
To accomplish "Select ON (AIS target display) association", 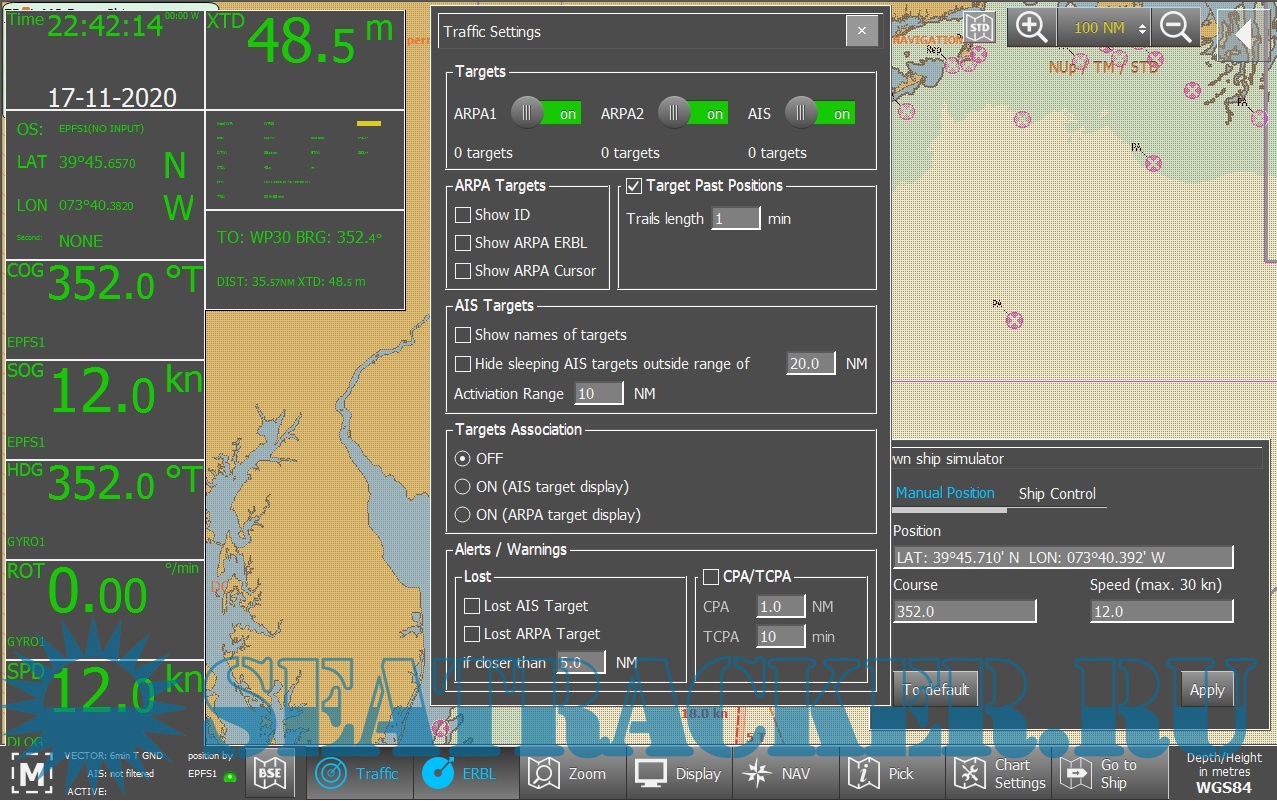I will 462,487.
